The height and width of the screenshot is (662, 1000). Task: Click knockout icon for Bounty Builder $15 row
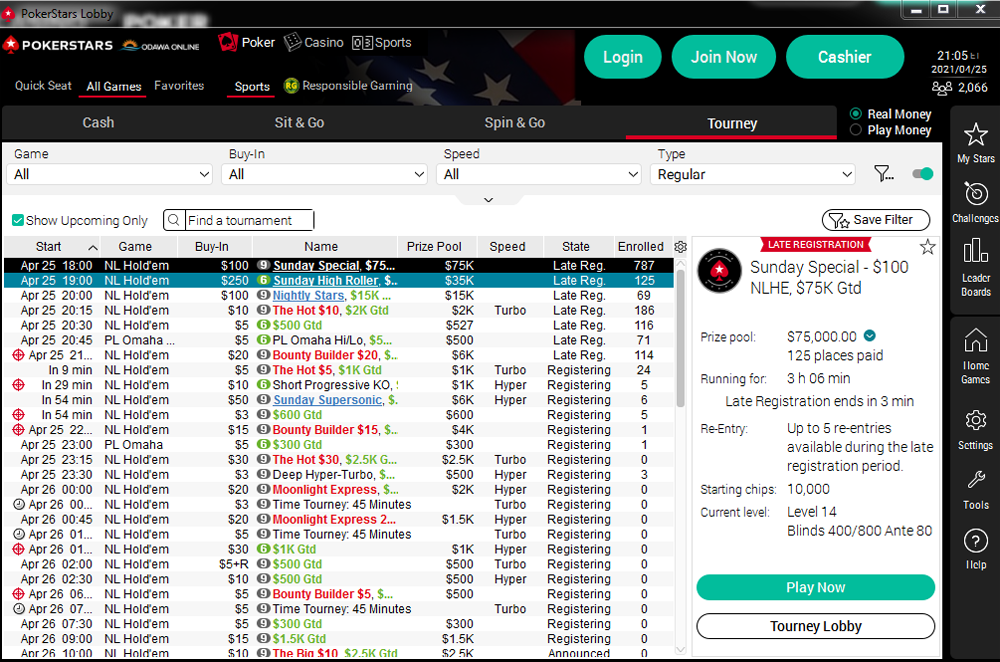(x=18, y=430)
